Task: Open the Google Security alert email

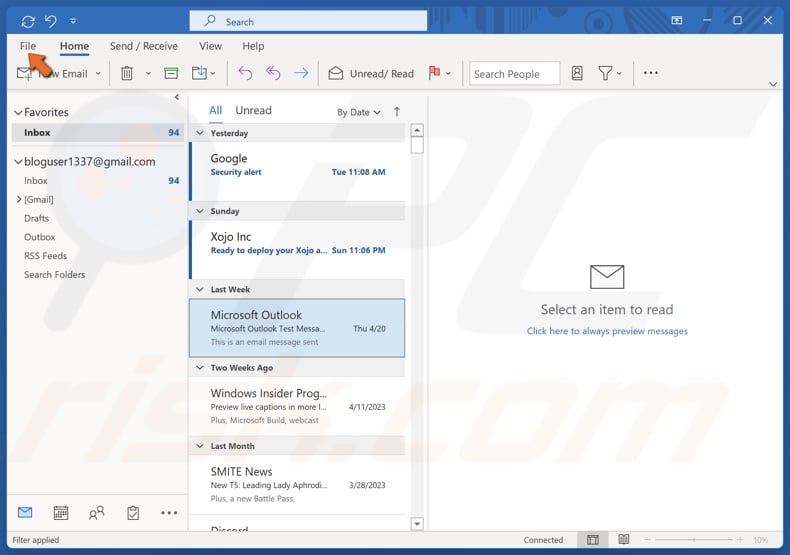Action: click(x=297, y=171)
